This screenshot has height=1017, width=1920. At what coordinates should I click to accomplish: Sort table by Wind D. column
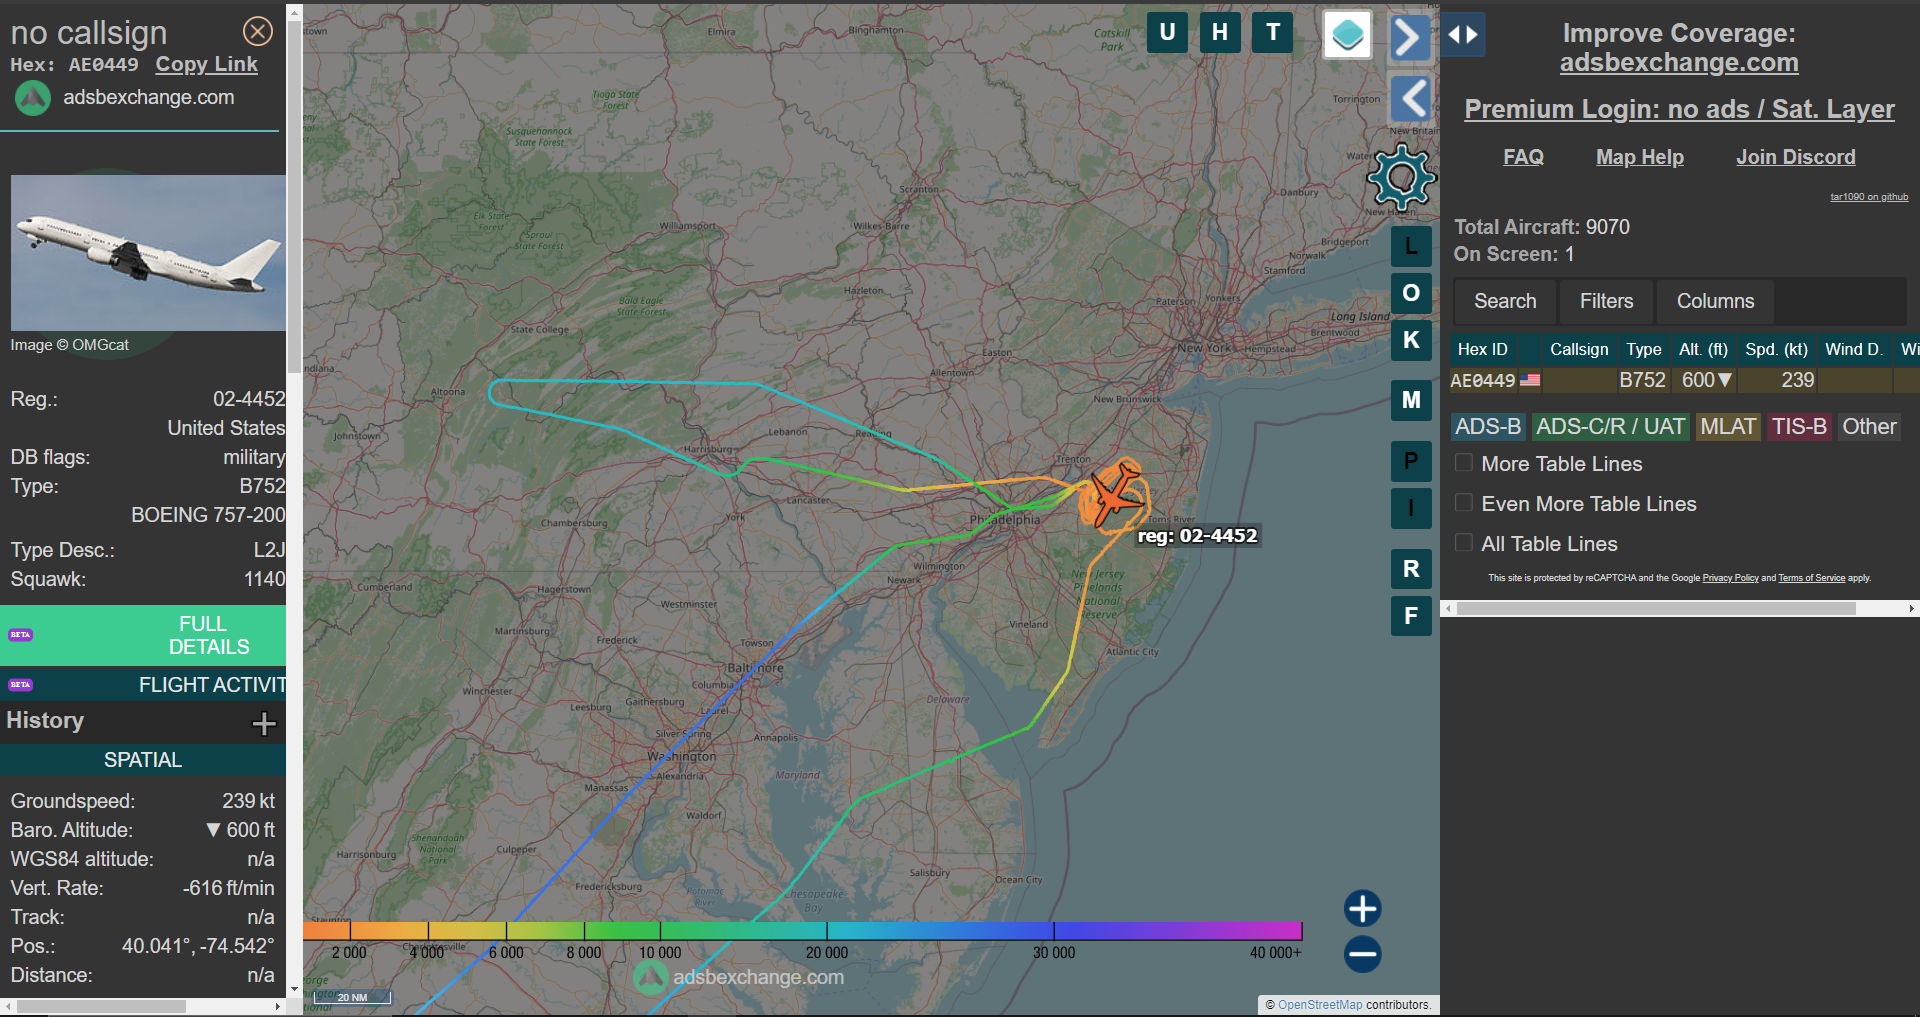pyautogui.click(x=1853, y=349)
